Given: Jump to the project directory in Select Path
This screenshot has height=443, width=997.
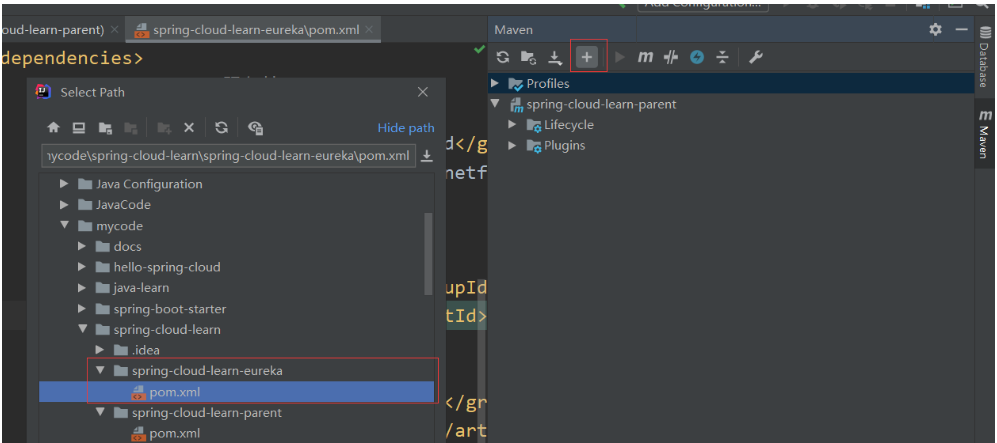Looking at the screenshot, I should point(105,128).
